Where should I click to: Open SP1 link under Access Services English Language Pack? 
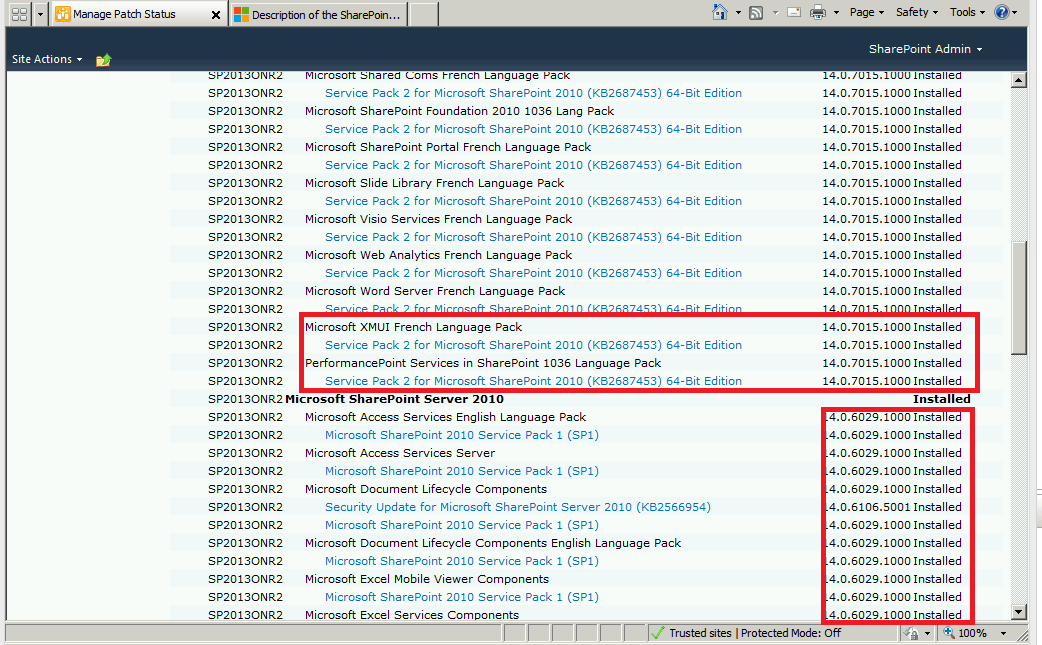(x=462, y=435)
